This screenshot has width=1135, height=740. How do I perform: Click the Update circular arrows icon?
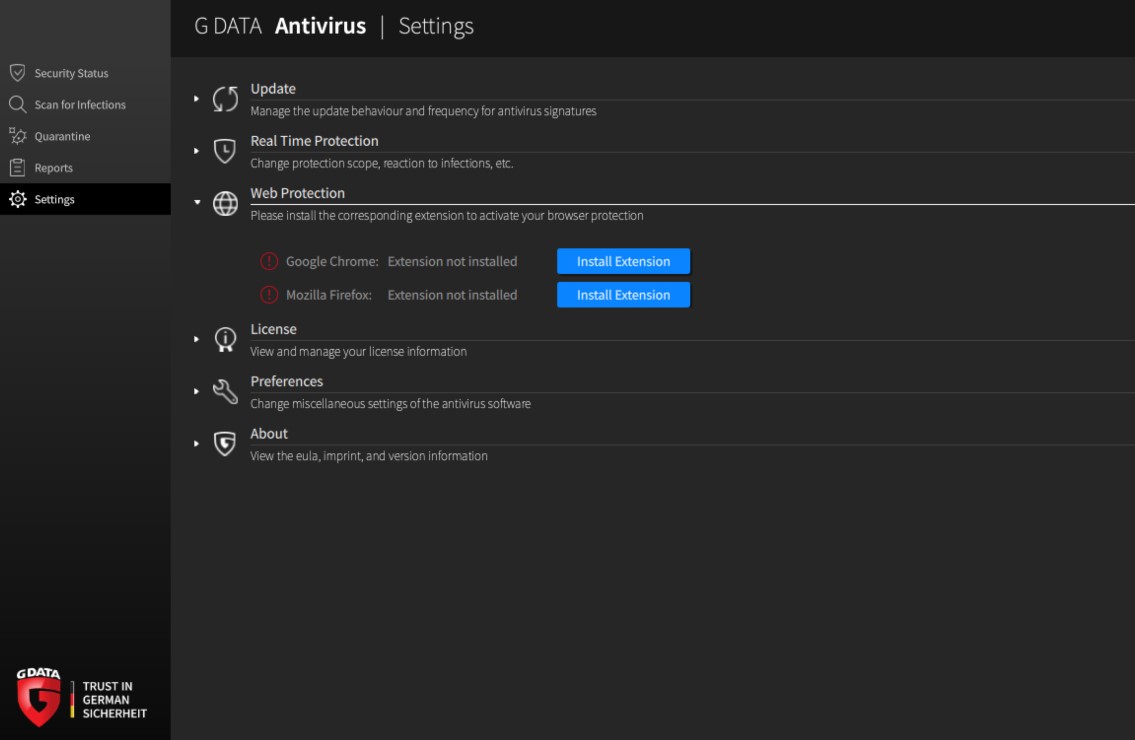(x=225, y=99)
